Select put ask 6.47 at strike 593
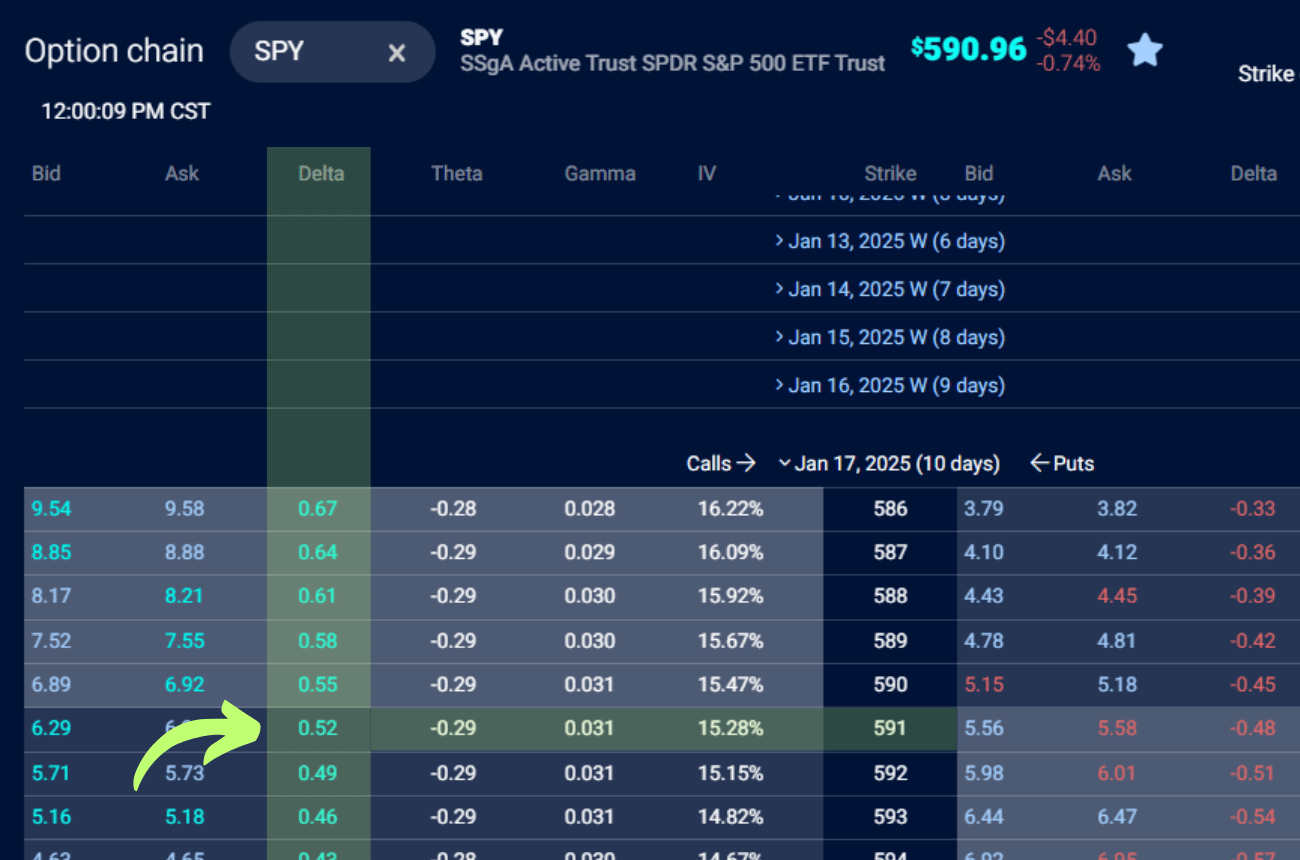 pyautogui.click(x=1117, y=816)
